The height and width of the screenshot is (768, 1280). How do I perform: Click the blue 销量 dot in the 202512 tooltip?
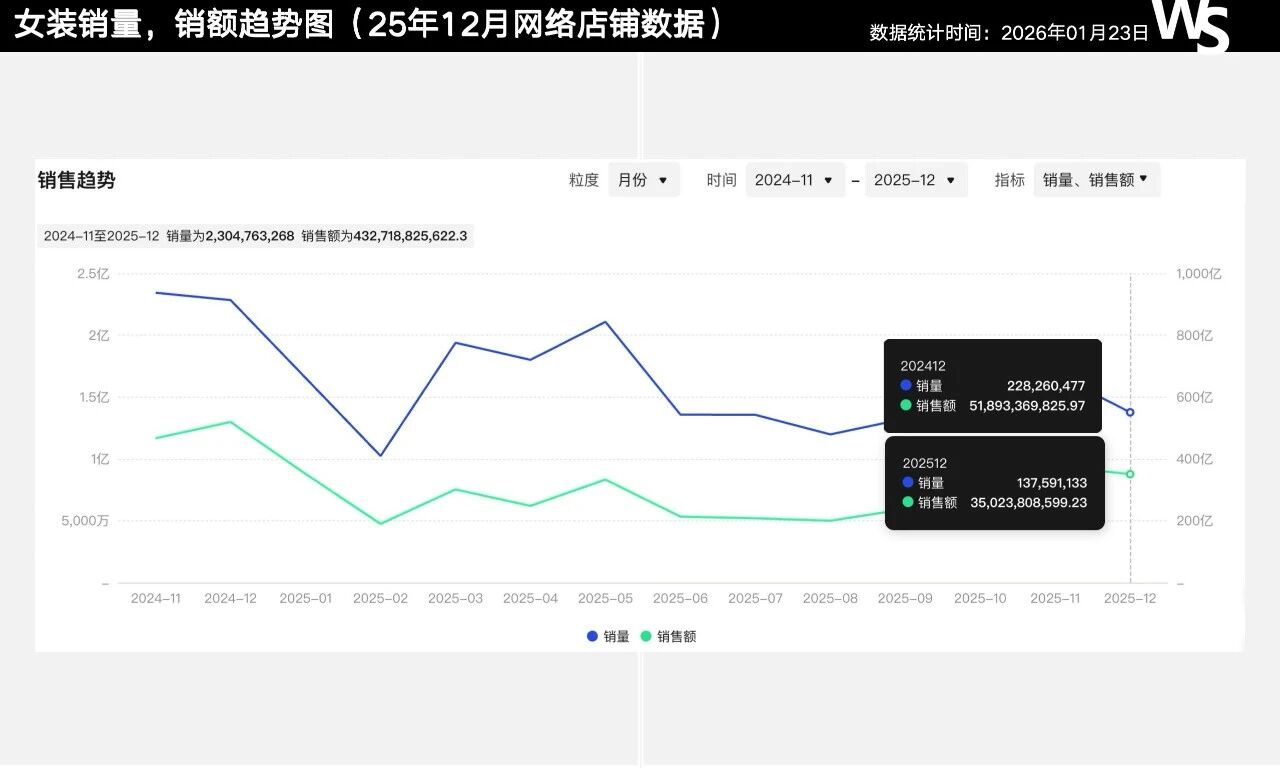click(x=908, y=482)
